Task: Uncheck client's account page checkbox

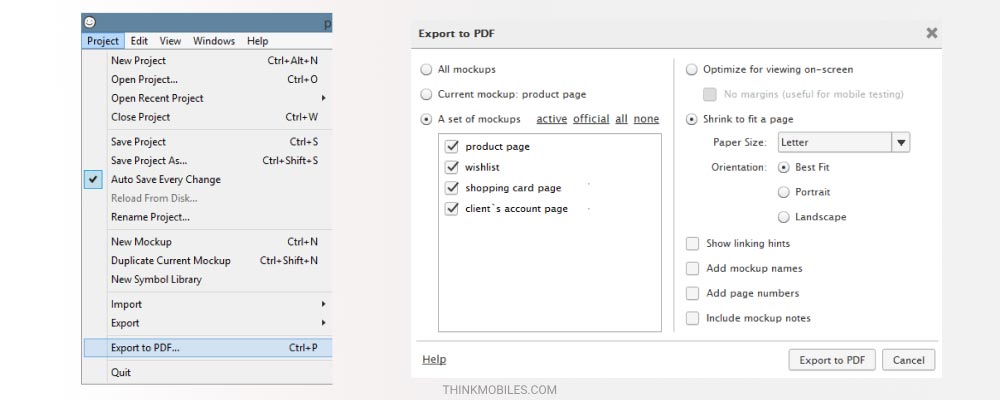Action: click(x=452, y=209)
